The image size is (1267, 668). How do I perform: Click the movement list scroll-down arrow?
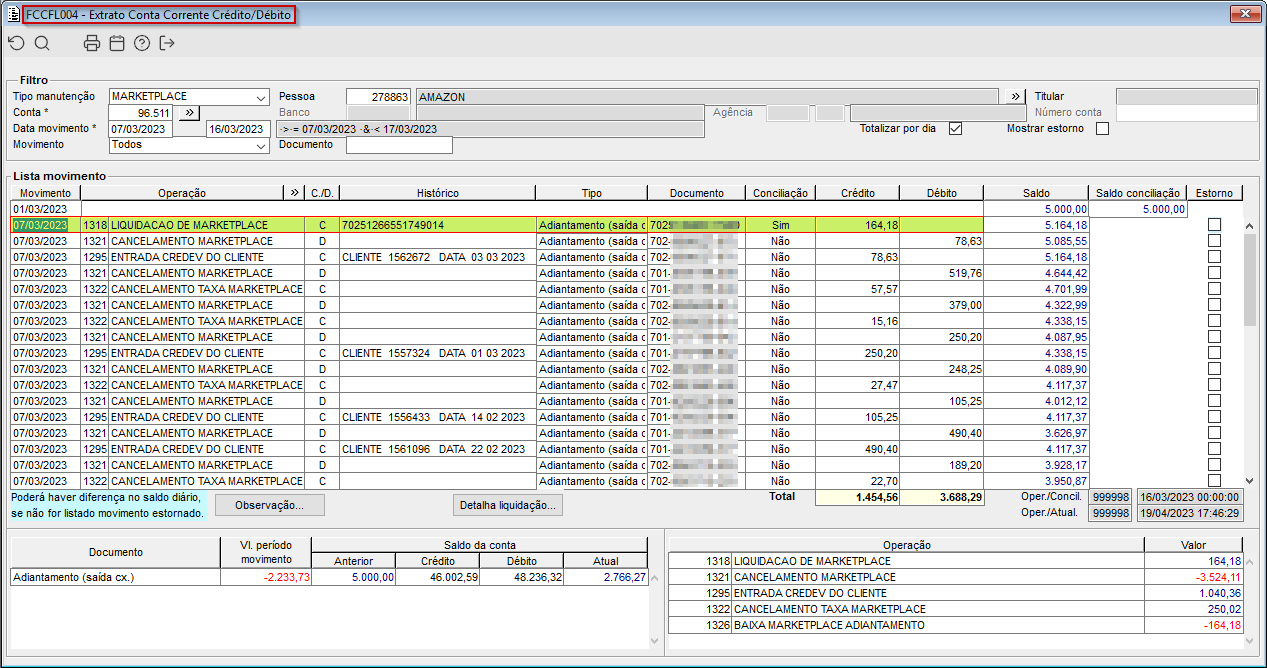(1249, 481)
